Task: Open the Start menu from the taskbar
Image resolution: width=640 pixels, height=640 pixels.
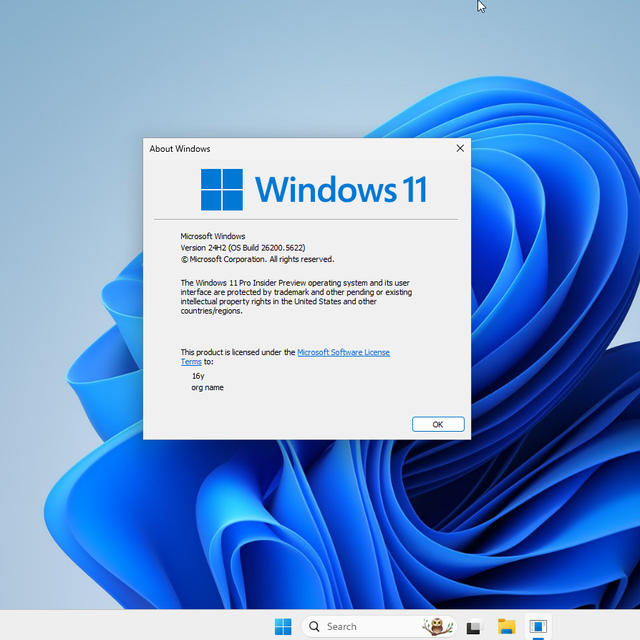Action: [x=284, y=626]
